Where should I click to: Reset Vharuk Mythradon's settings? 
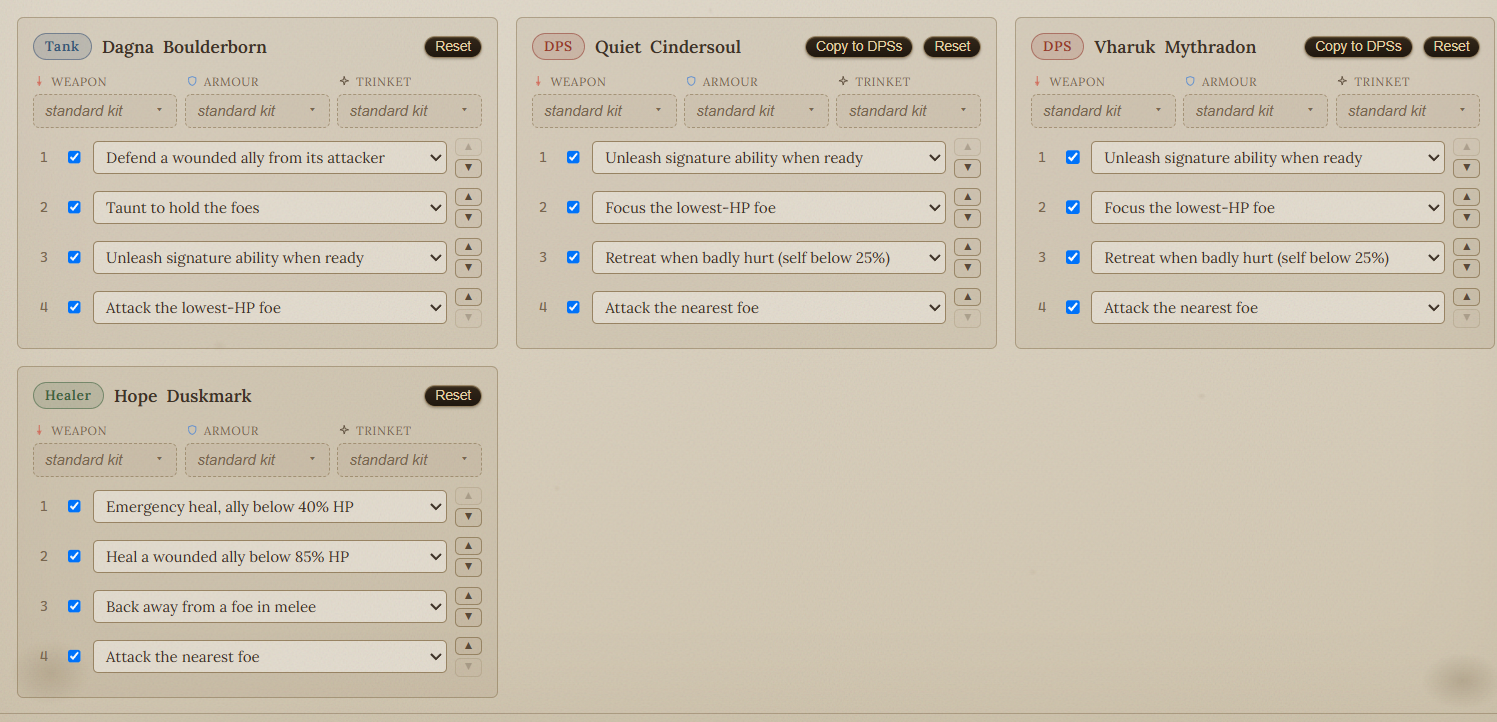tap(1451, 47)
